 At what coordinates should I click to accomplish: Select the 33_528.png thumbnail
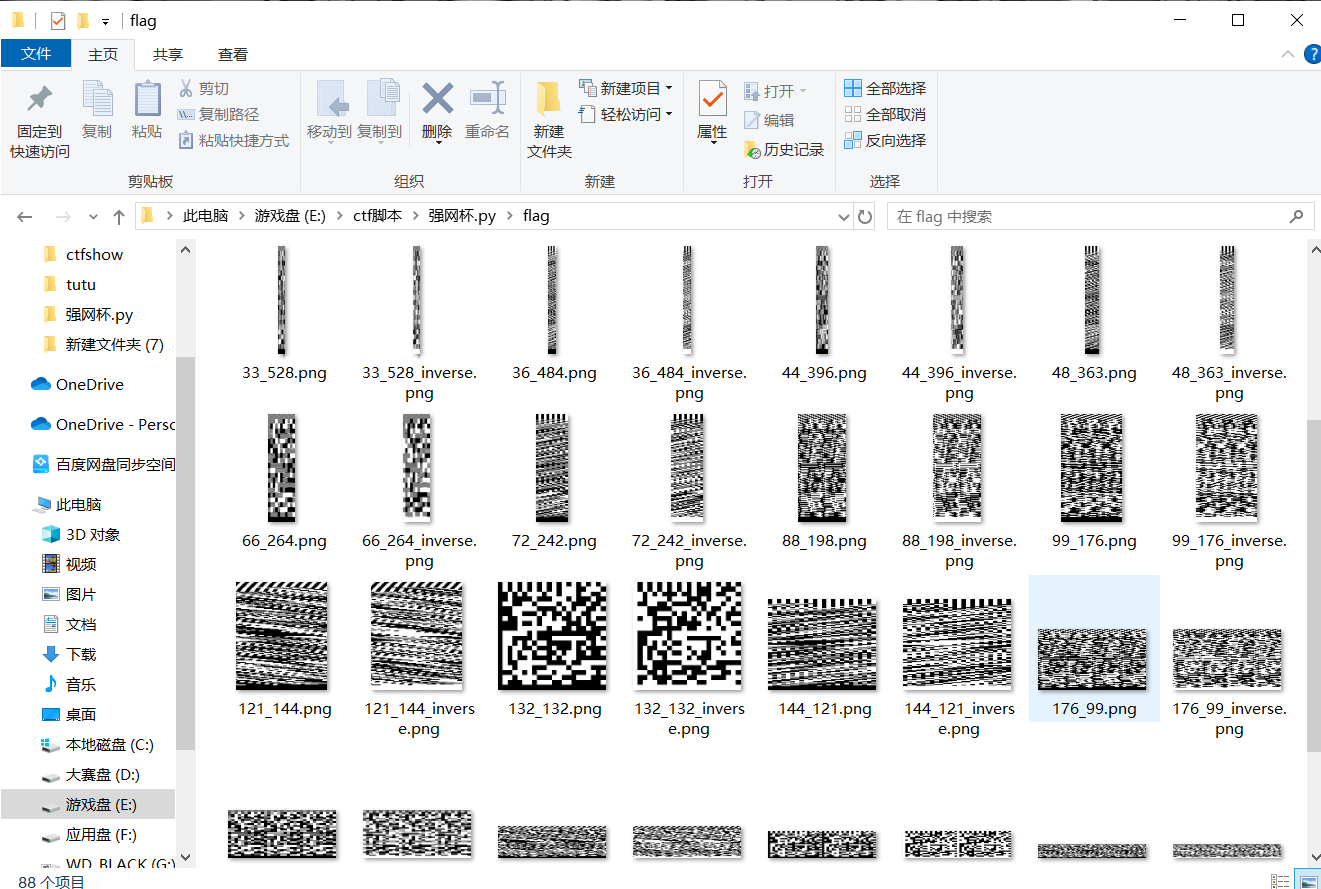tap(282, 300)
